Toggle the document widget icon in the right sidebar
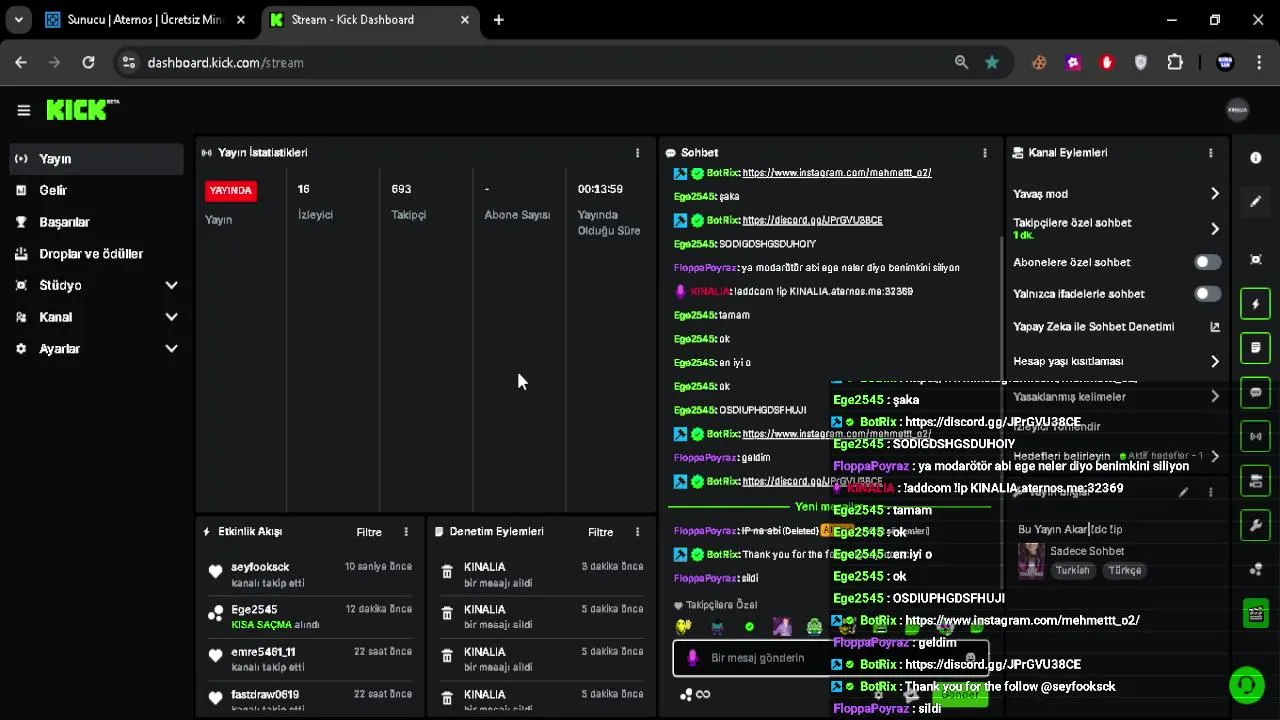The height and width of the screenshot is (720, 1280). coord(1256,348)
